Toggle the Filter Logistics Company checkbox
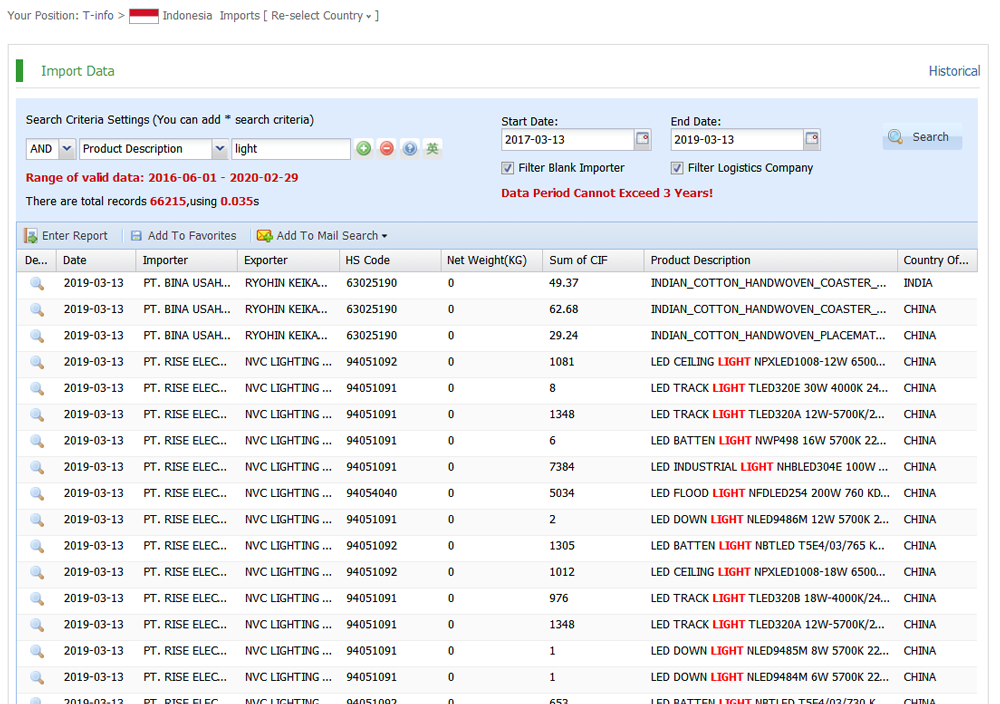The width and height of the screenshot is (1000, 704). [677, 168]
